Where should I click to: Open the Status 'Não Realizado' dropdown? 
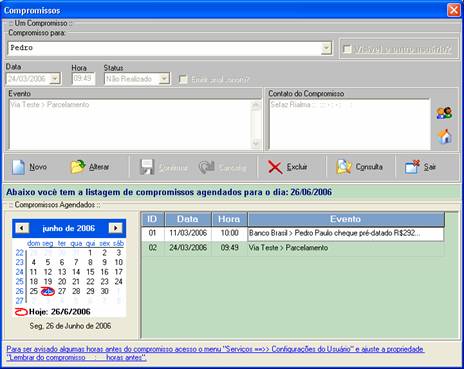[x=164, y=79]
